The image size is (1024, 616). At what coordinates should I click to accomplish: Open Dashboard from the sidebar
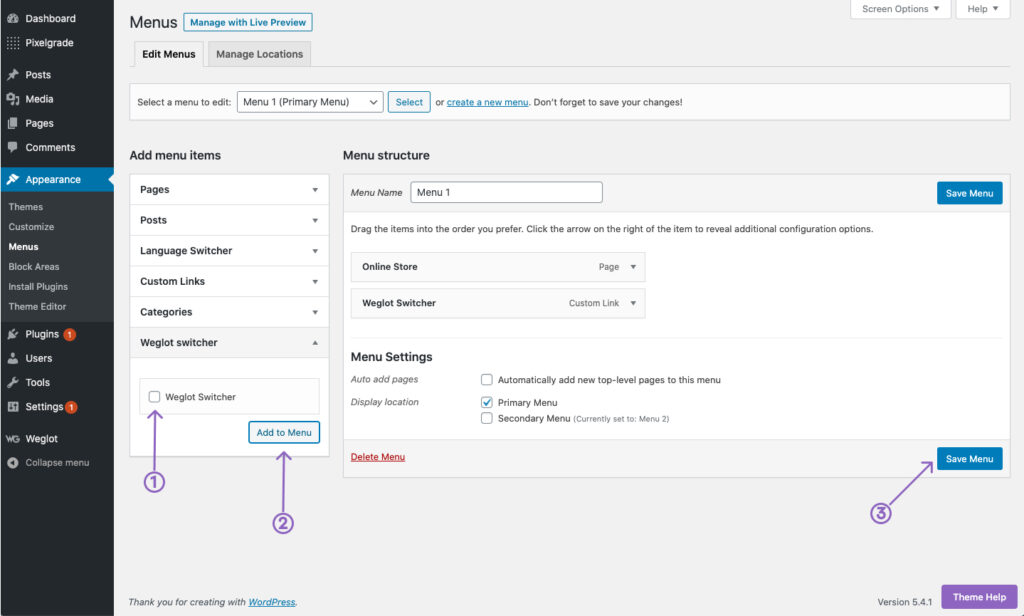tap(50, 18)
